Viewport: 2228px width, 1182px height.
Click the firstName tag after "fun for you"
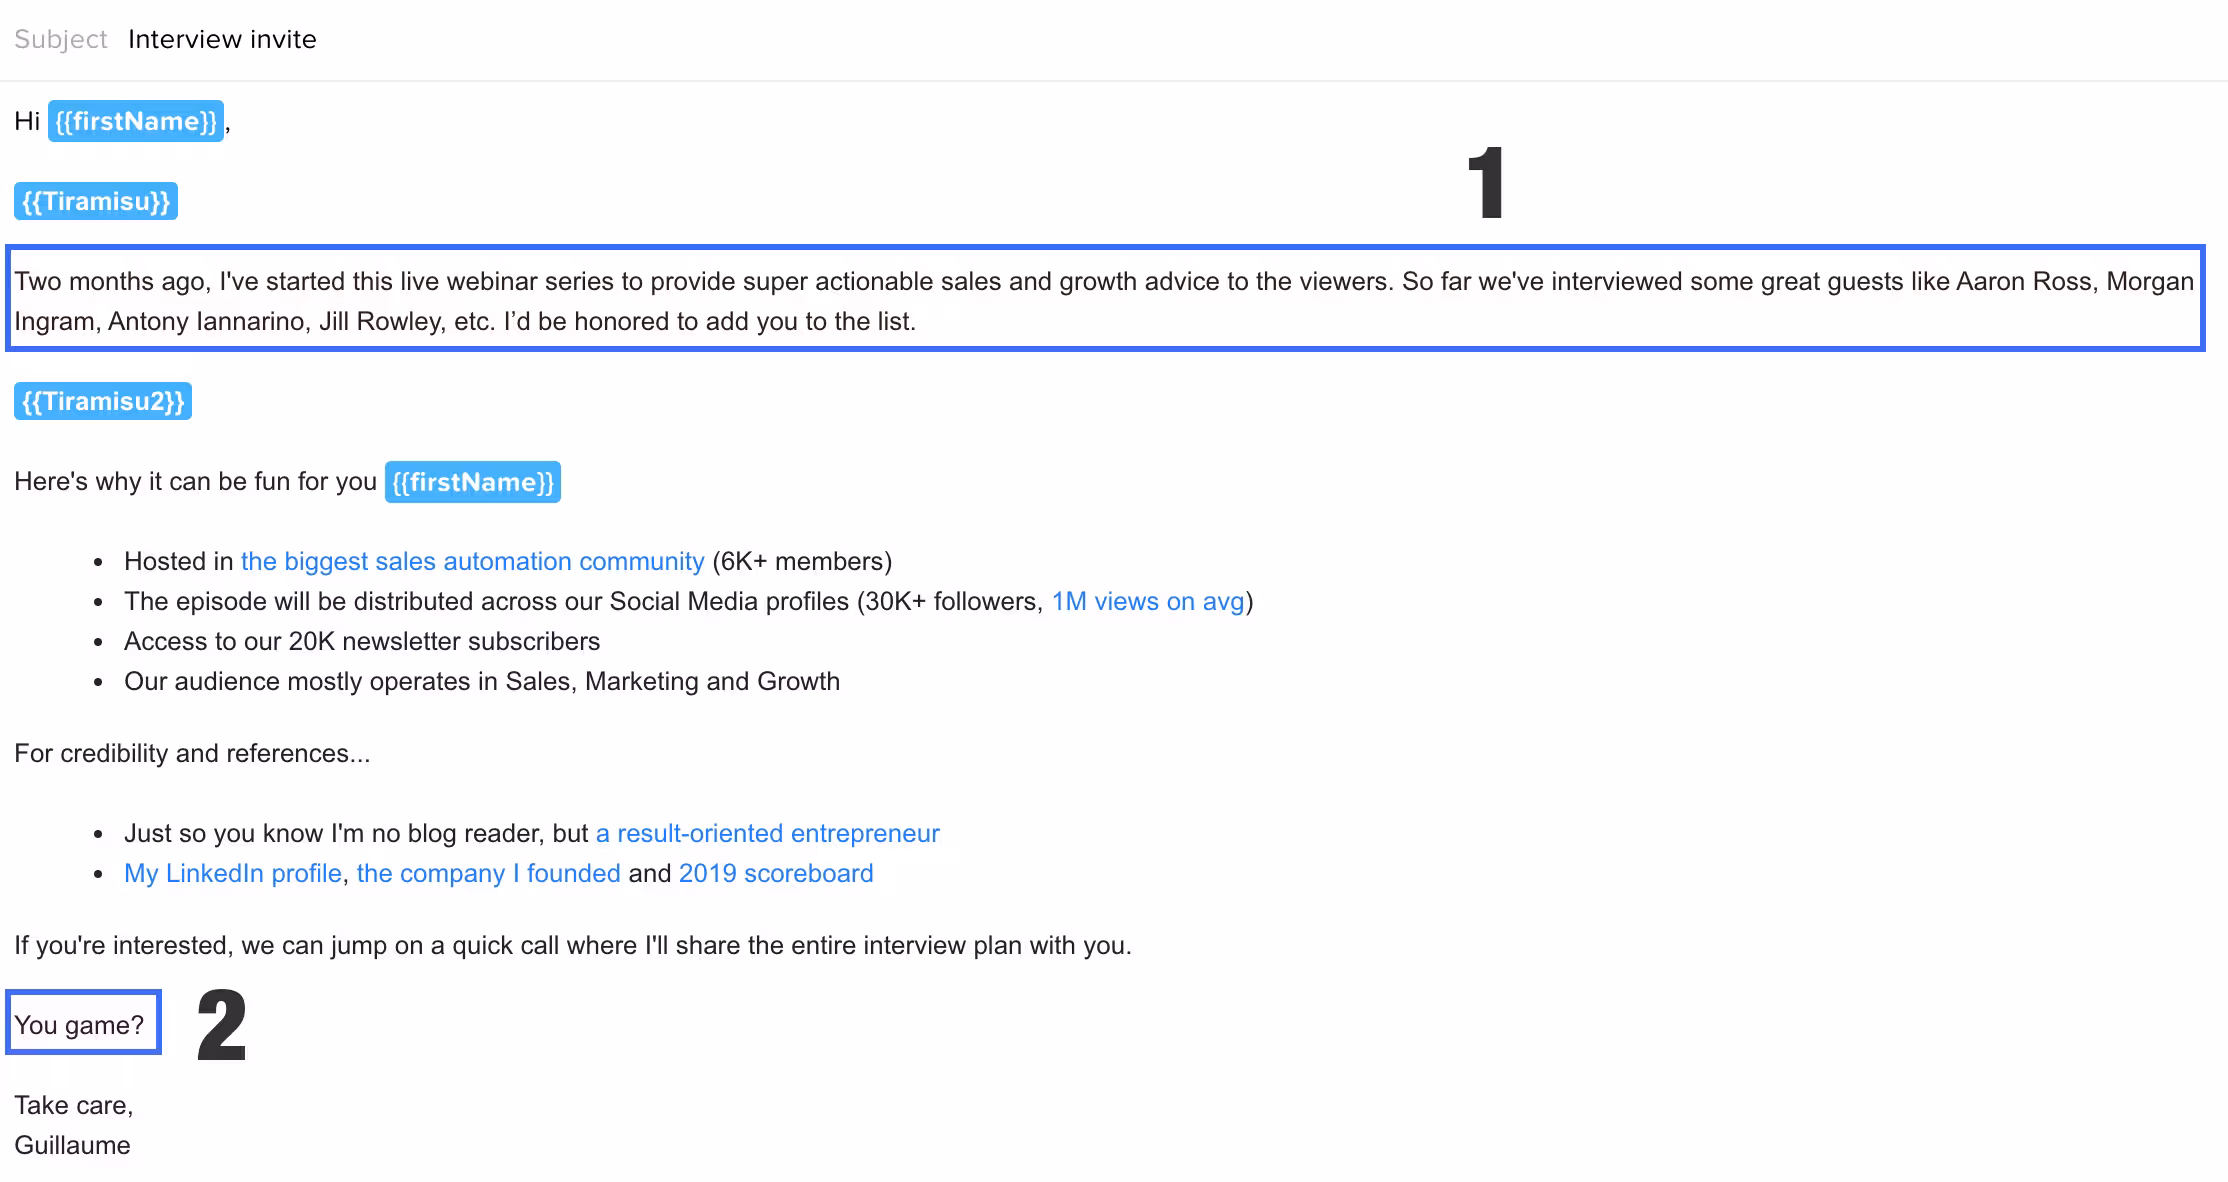click(472, 482)
